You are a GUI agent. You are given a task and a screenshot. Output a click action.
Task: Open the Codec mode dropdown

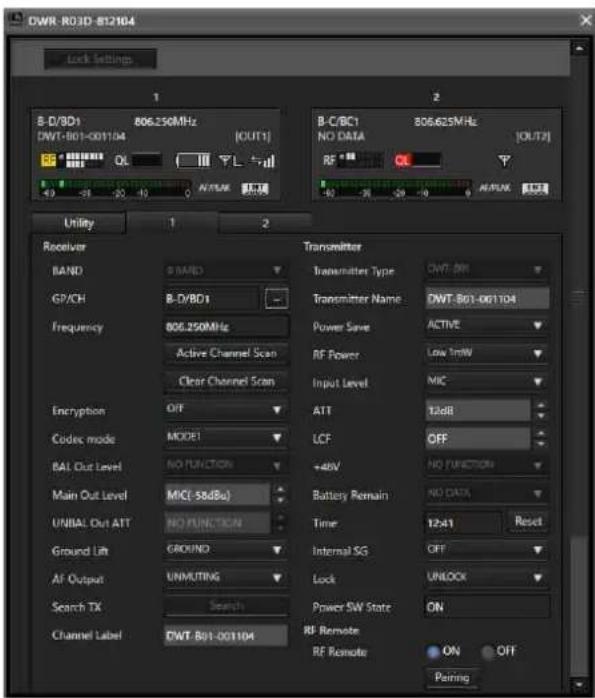[226, 437]
